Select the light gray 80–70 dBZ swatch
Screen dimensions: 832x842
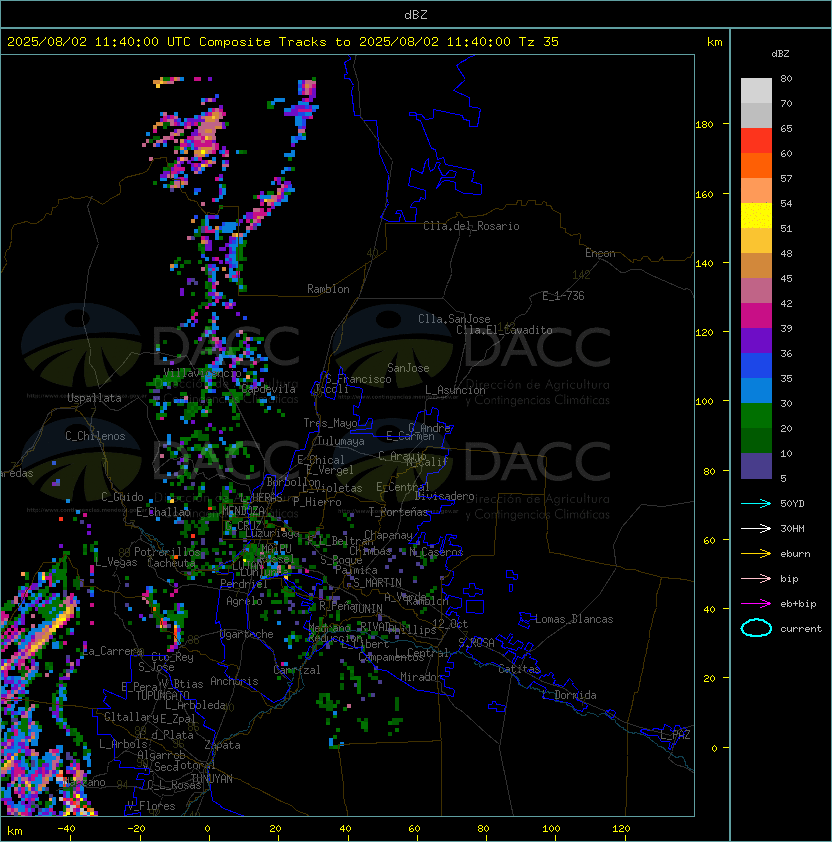(x=756, y=91)
